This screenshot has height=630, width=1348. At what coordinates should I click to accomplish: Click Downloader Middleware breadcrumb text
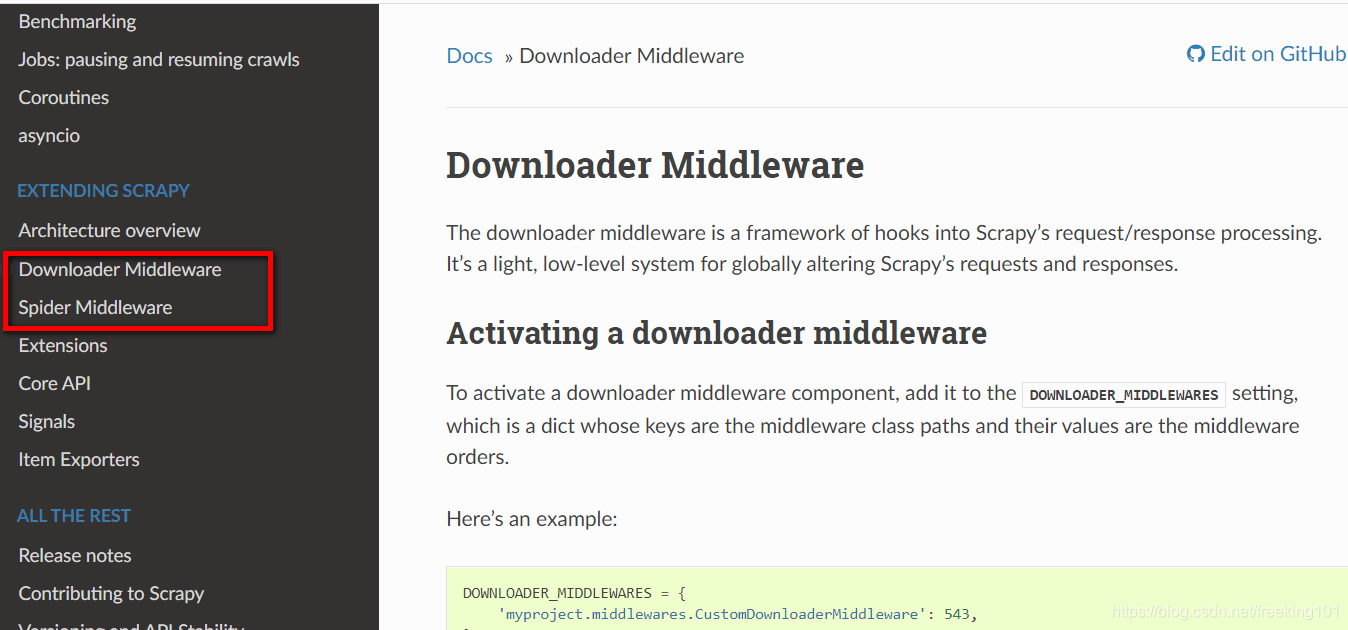pos(632,56)
